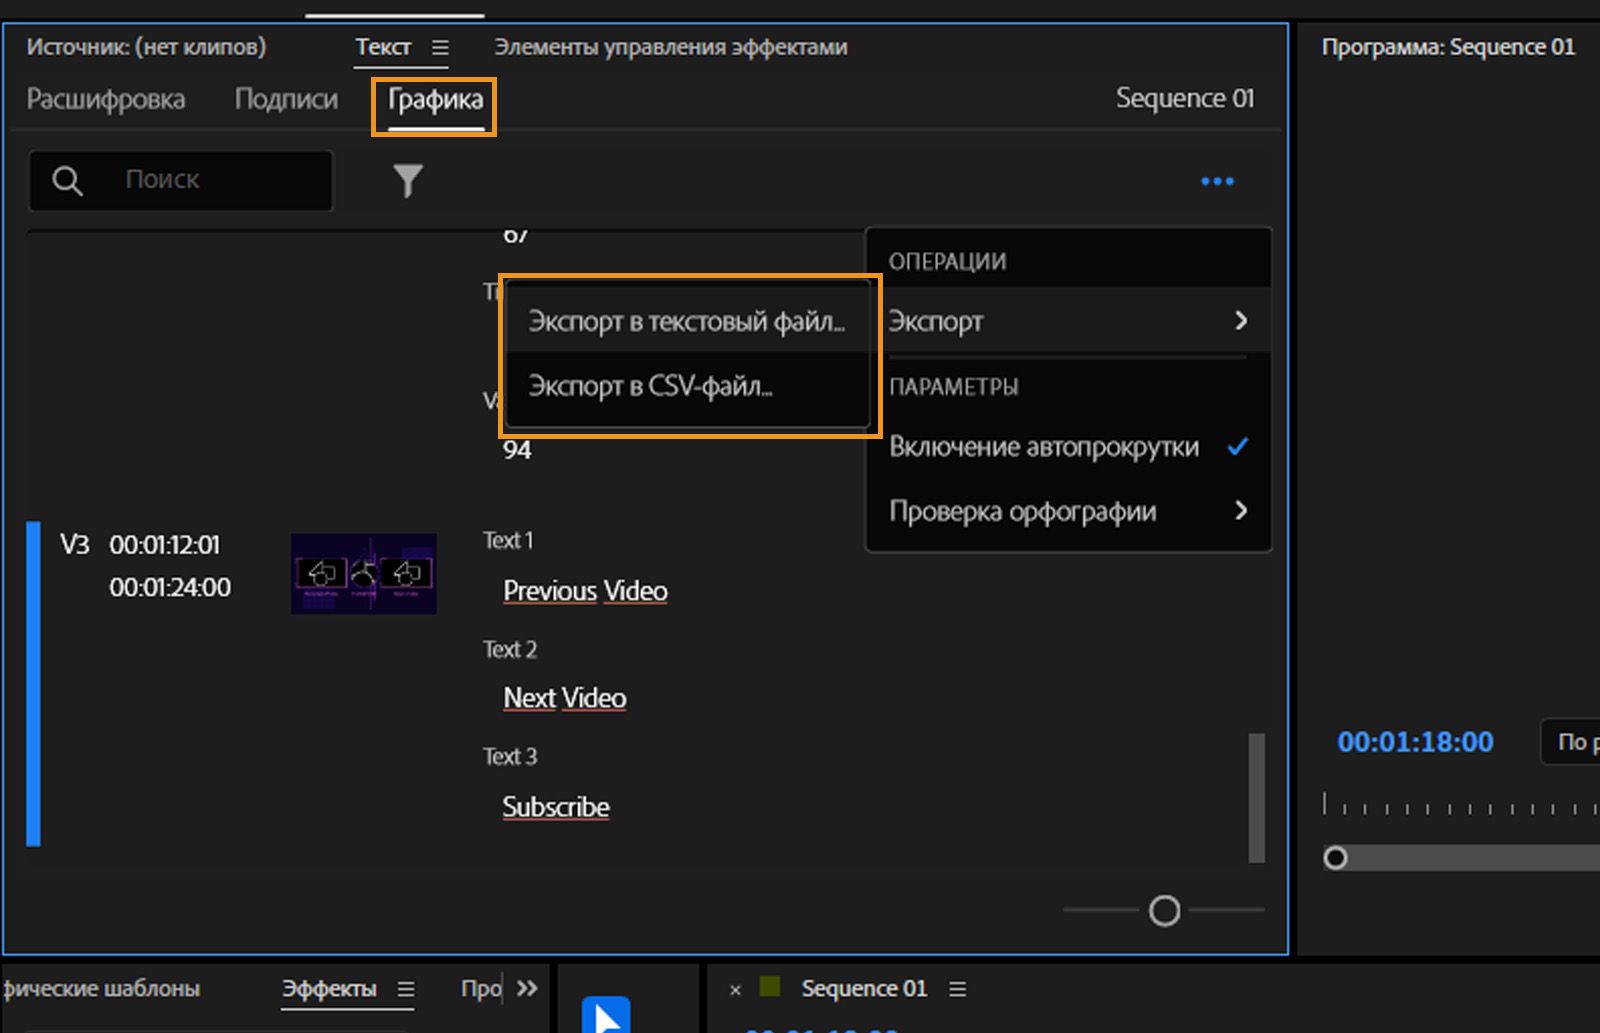Viewport: 1600px width, 1033px height.
Task: Open the Источник: (нет клипов) panel tab
Action: click(x=146, y=47)
